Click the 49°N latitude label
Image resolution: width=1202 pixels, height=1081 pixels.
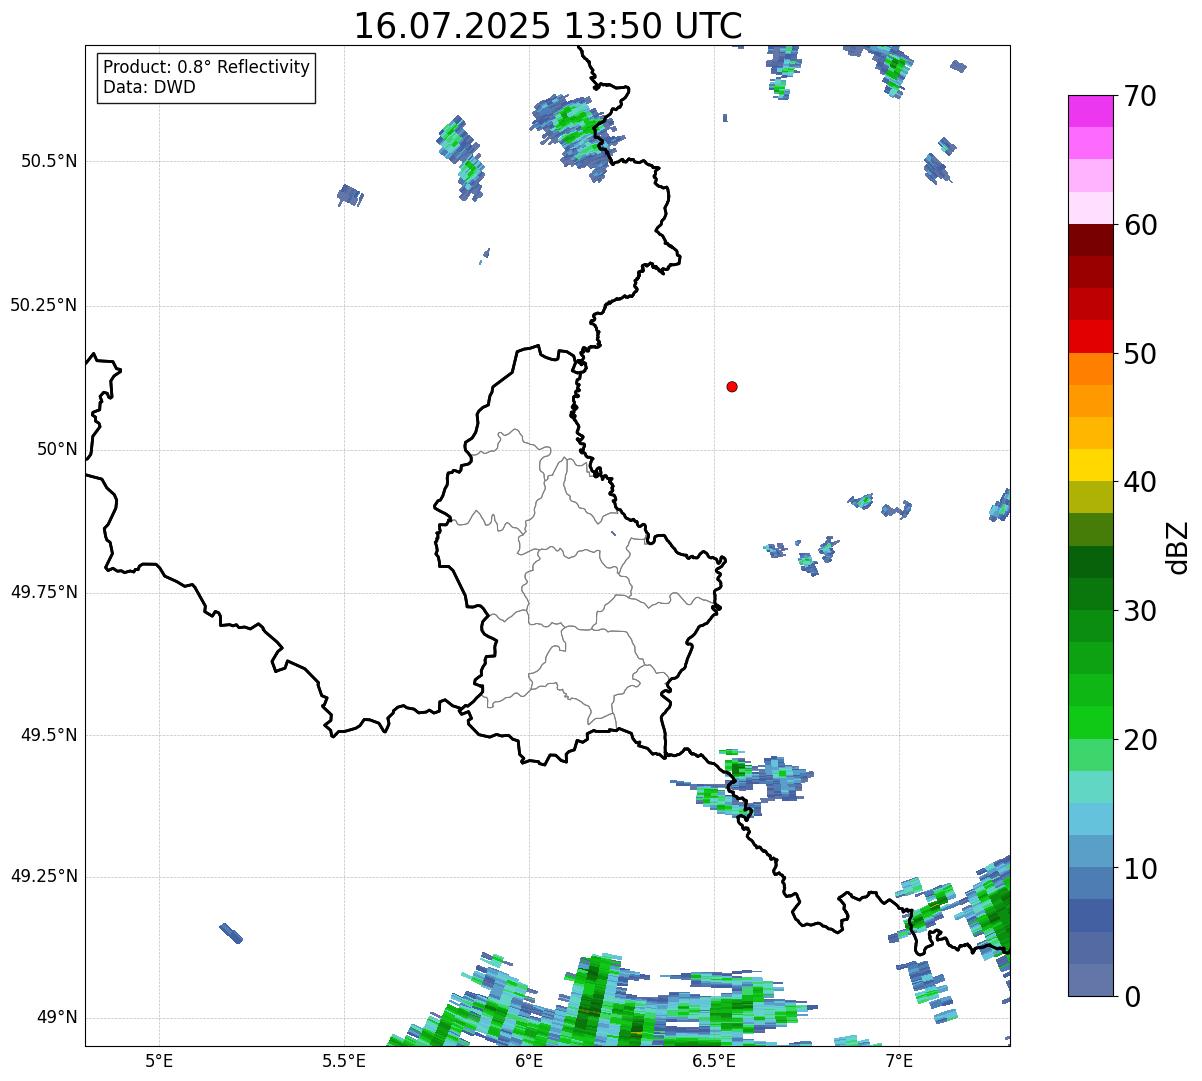pos(57,1017)
